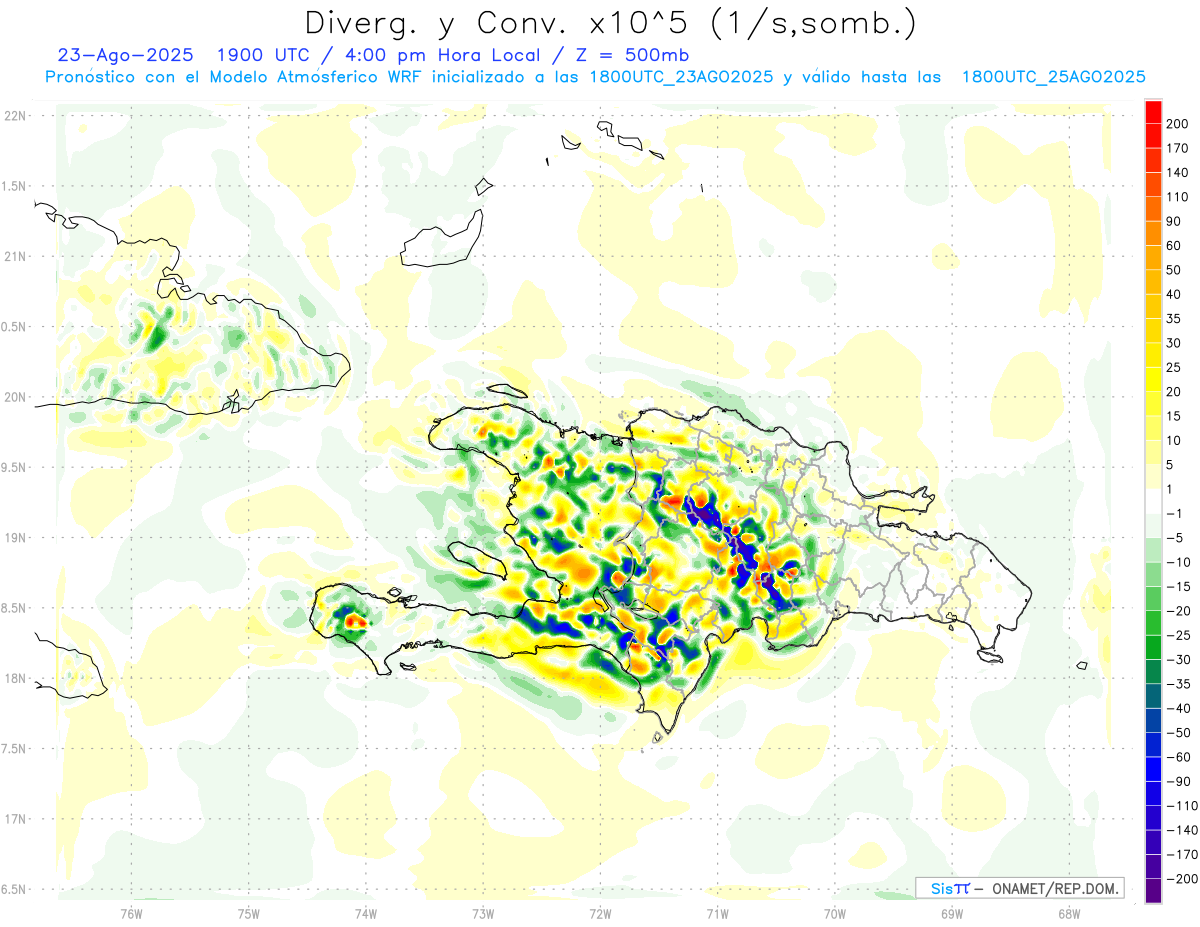The height and width of the screenshot is (927, 1200).
Task: Click the "Diverg. y Conv. x10^5 (1/s,somb.)" title
Action: [610, 24]
